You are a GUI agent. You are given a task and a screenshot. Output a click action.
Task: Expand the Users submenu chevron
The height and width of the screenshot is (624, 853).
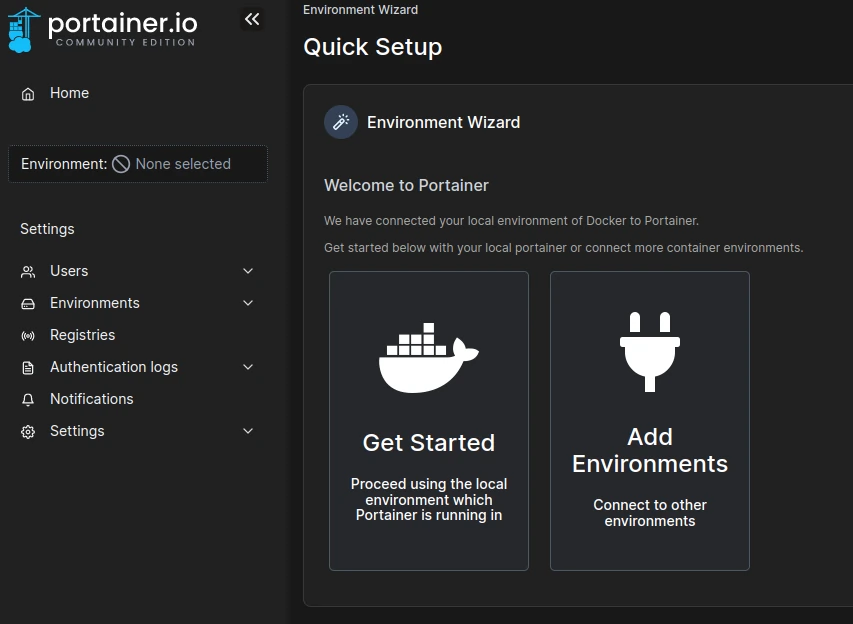coord(248,271)
